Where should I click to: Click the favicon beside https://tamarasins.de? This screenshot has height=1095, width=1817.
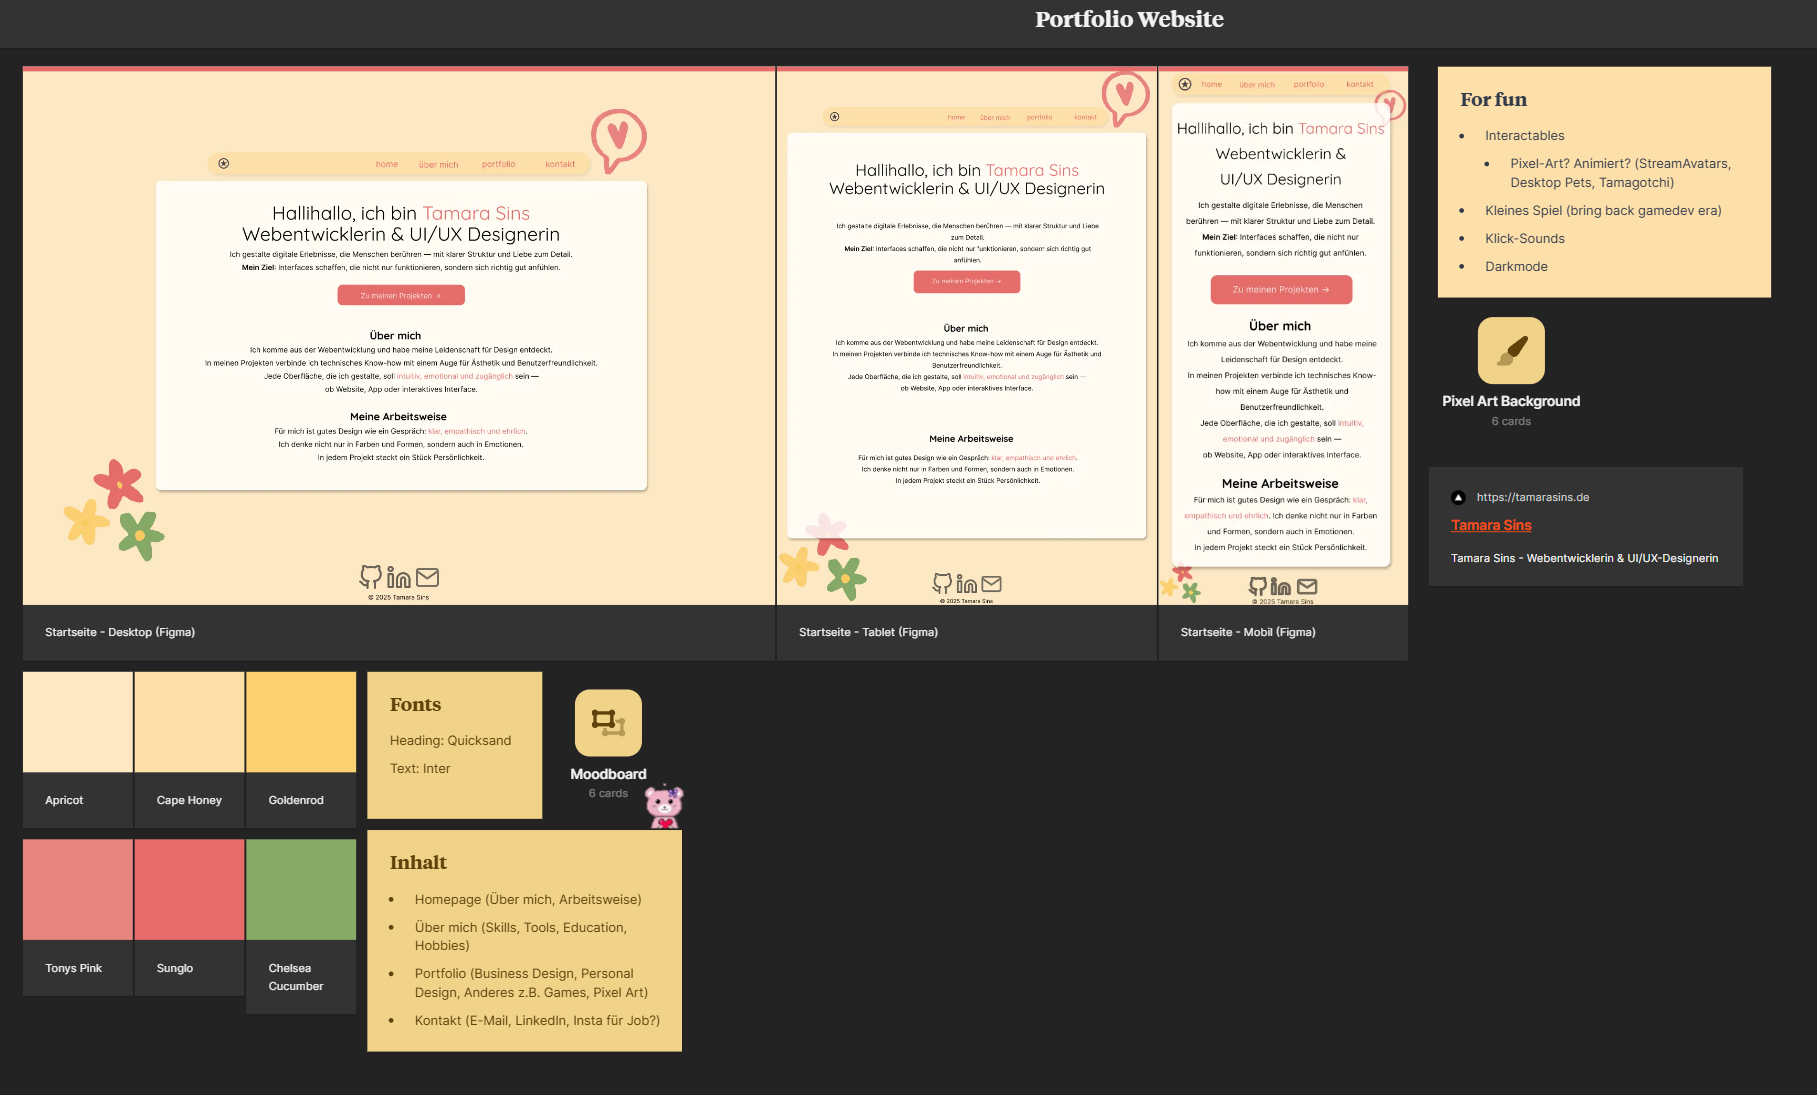(1458, 497)
